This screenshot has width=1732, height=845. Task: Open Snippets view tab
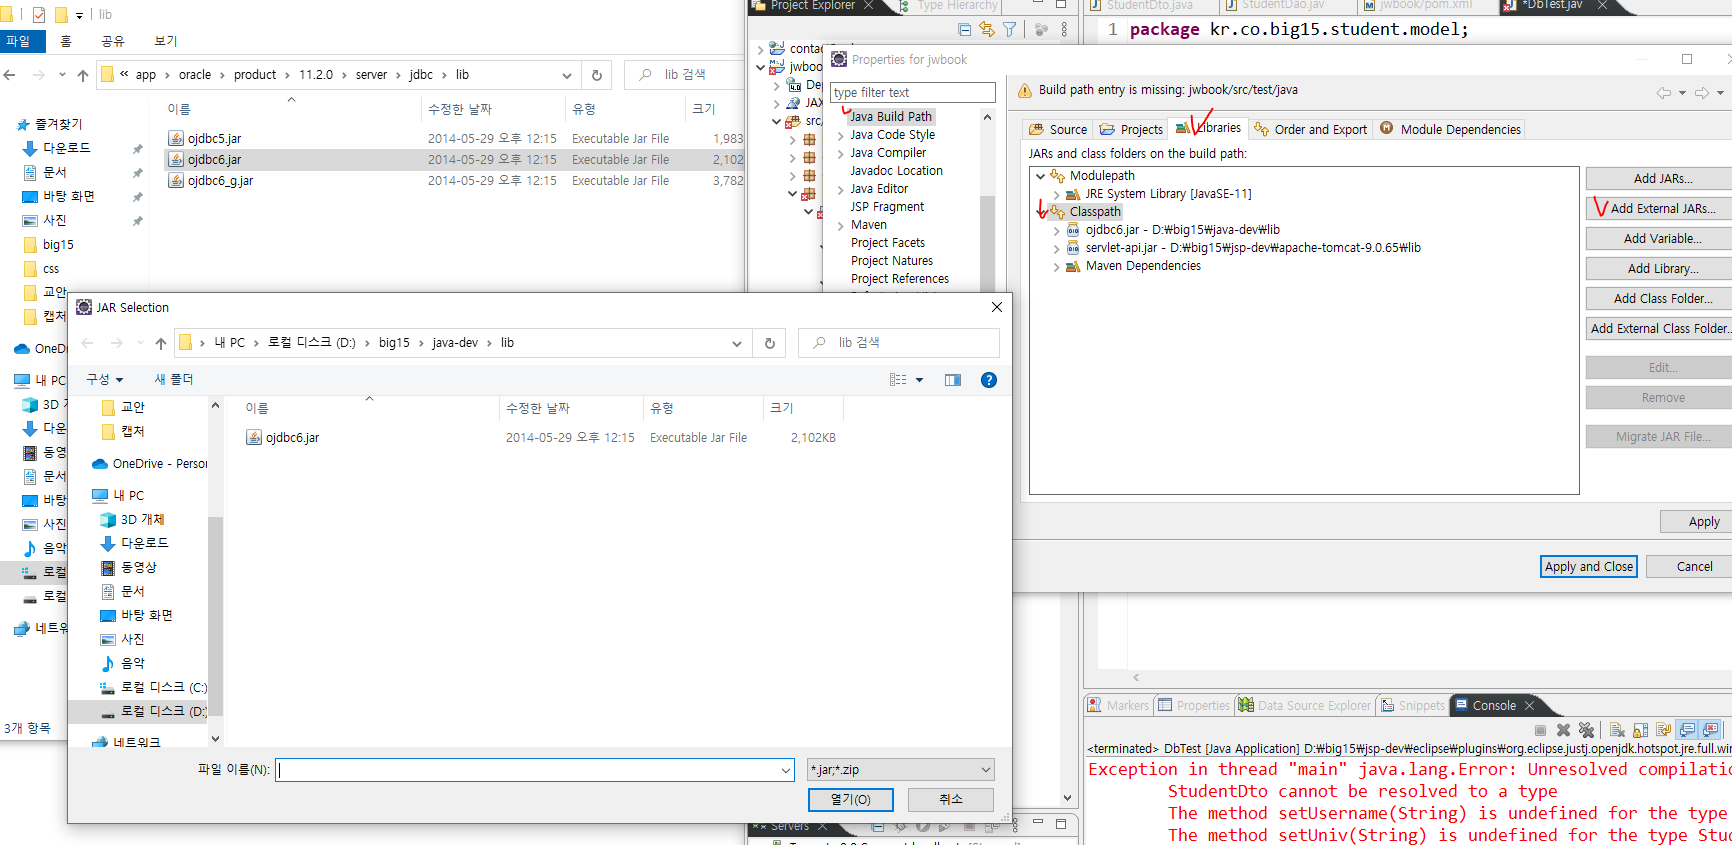[x=1413, y=705]
